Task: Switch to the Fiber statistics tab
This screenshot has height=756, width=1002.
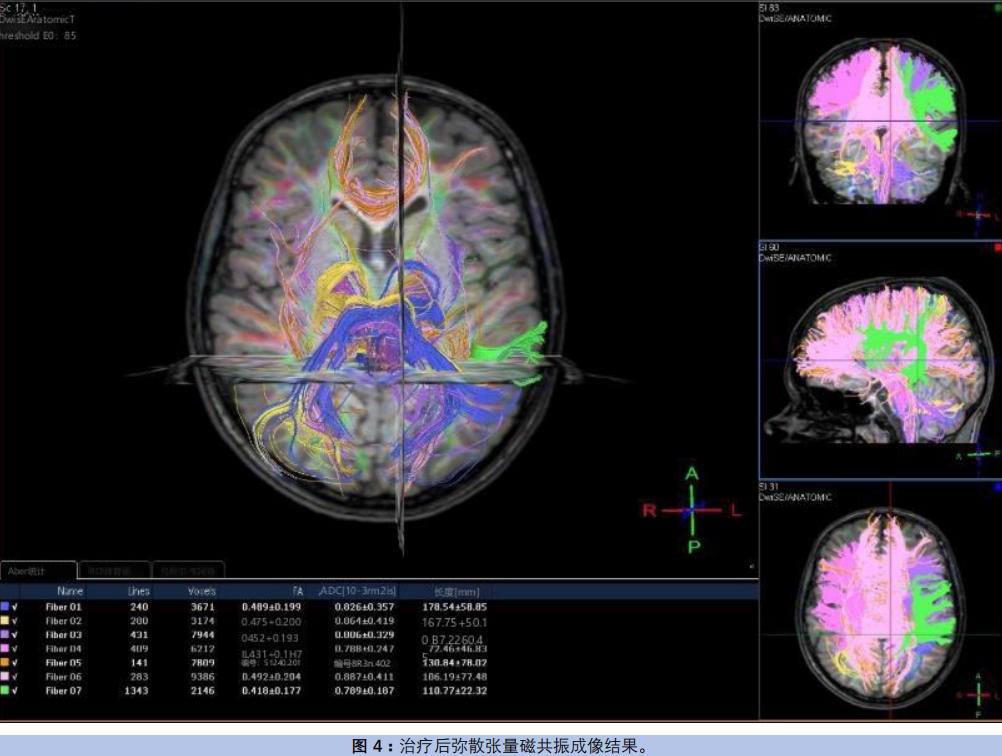Action: [38, 571]
